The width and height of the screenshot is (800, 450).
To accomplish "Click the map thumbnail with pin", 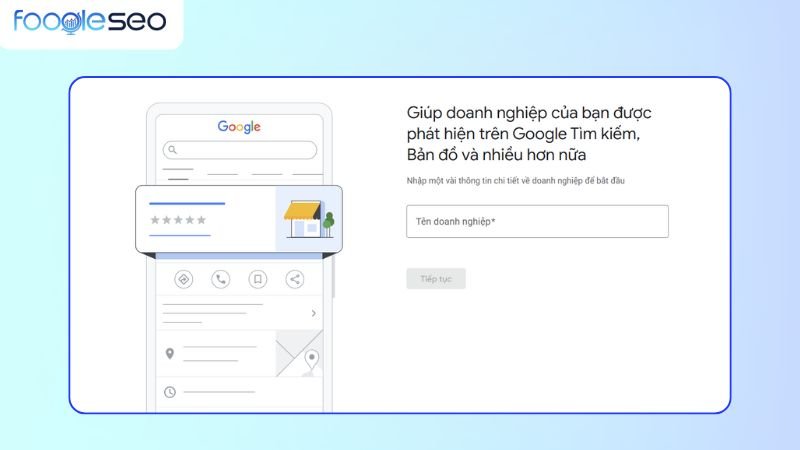I will point(299,354).
